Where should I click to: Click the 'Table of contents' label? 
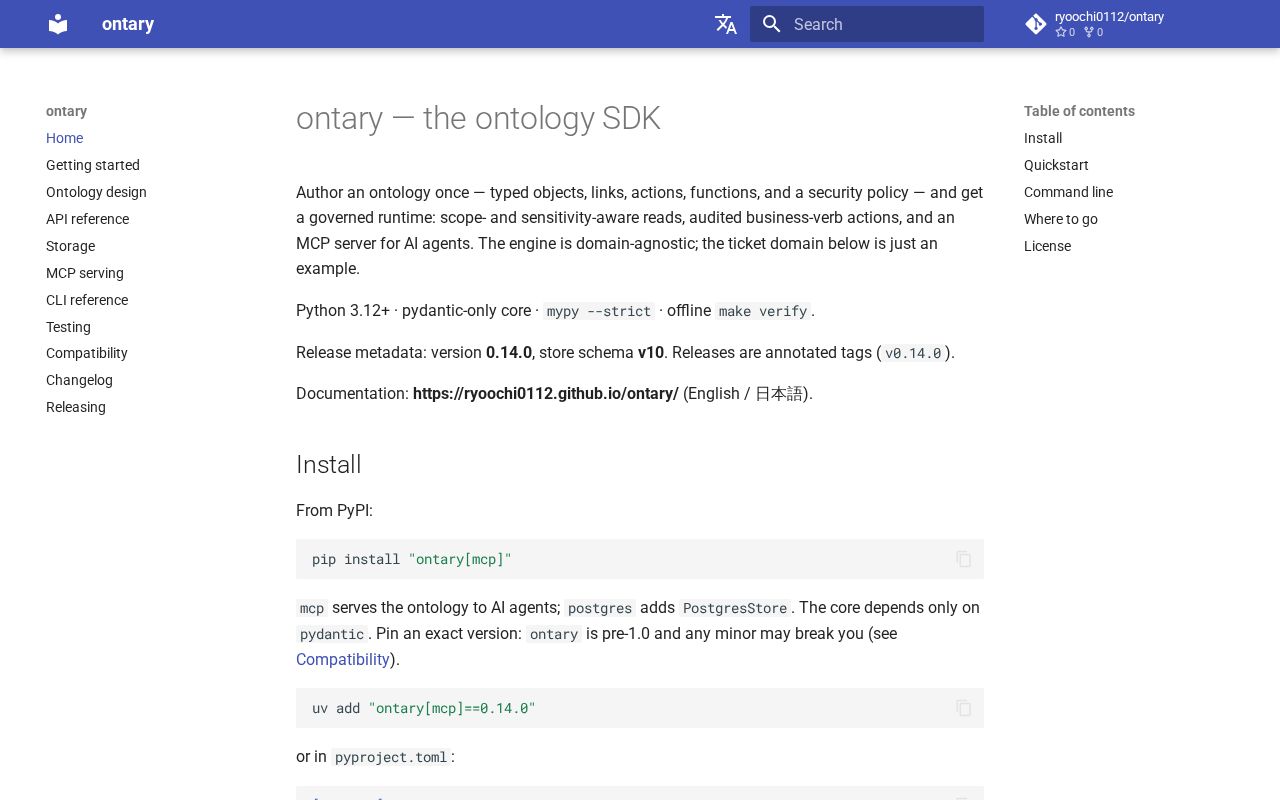(1079, 111)
